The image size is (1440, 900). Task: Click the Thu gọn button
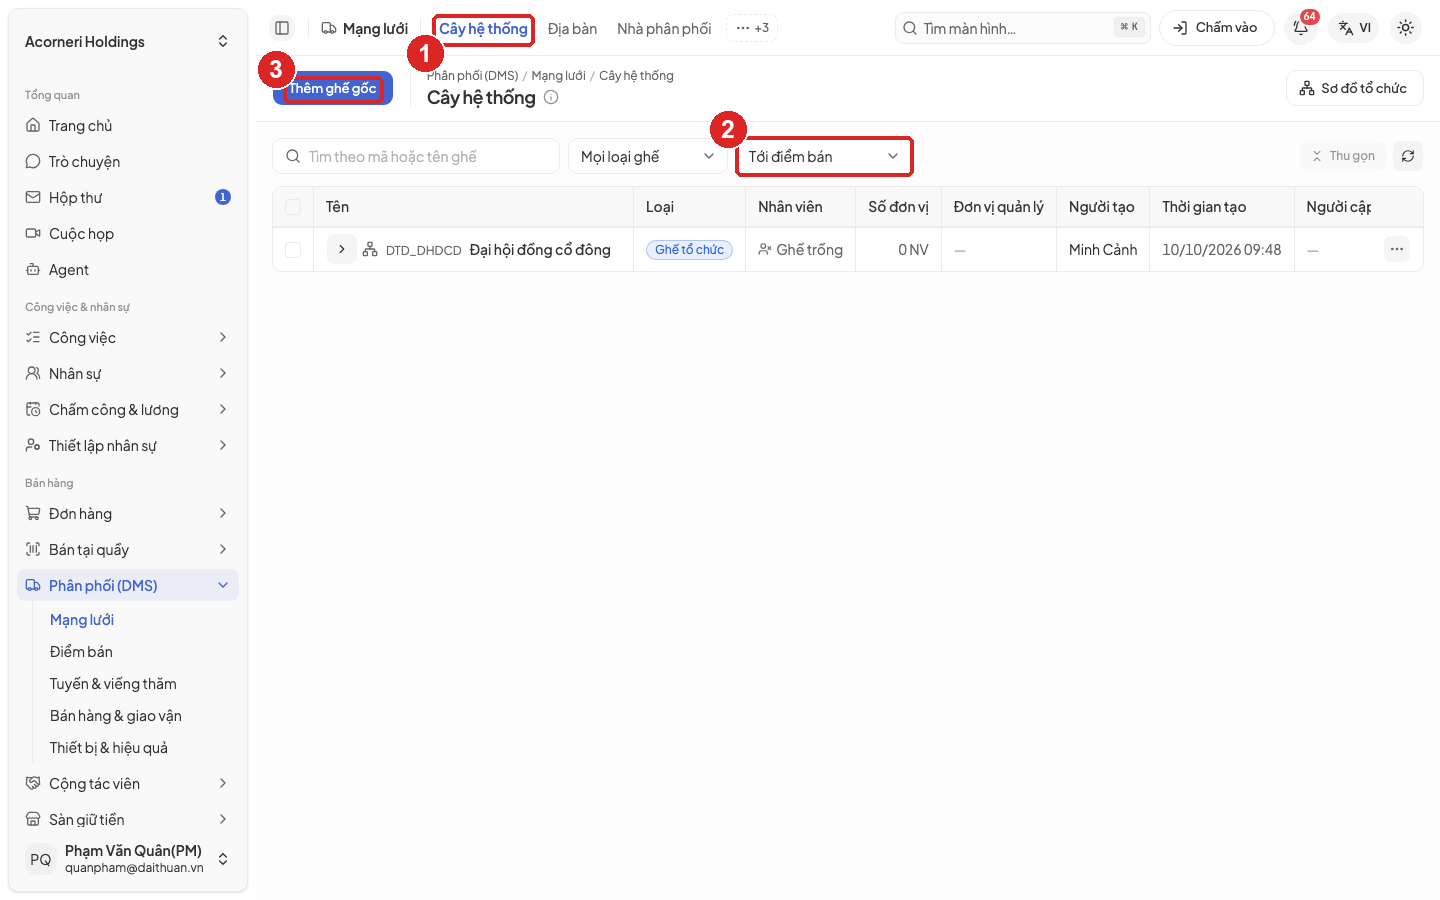click(x=1342, y=156)
